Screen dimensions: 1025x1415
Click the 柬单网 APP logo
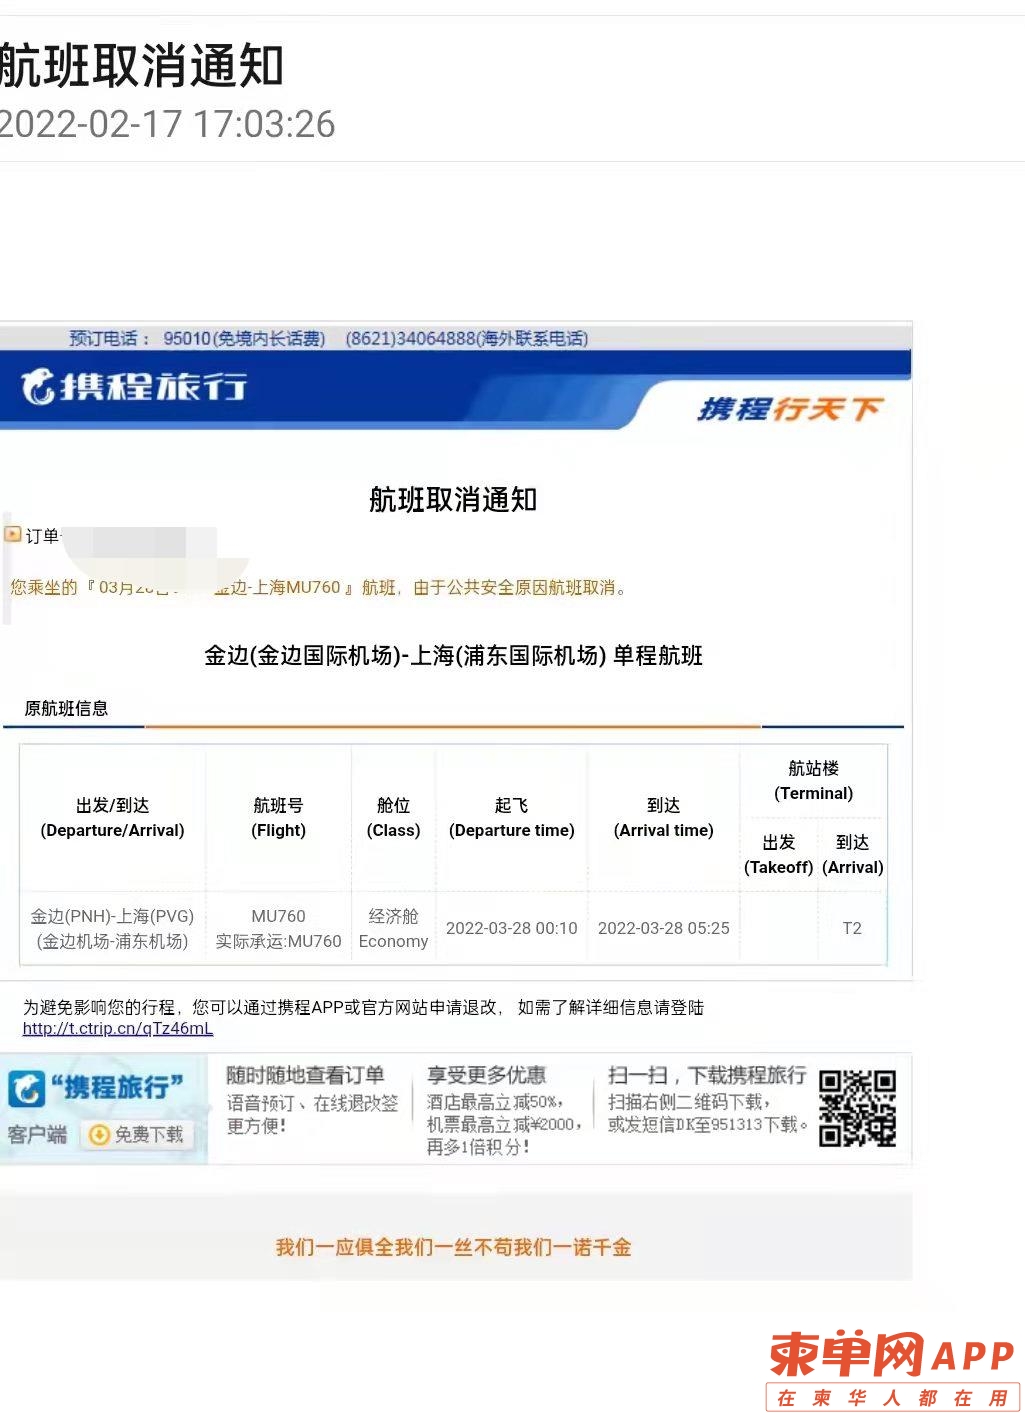tap(893, 1369)
